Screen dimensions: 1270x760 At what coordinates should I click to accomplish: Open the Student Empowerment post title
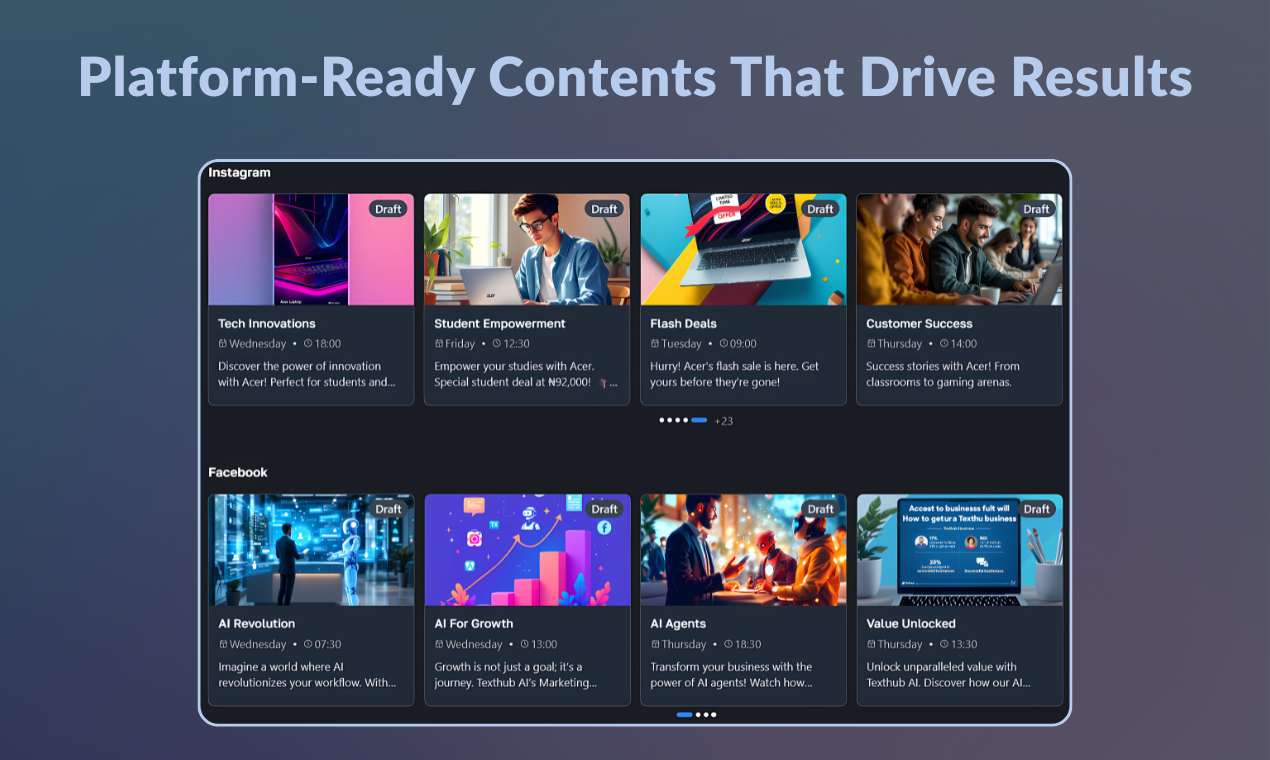(x=500, y=324)
